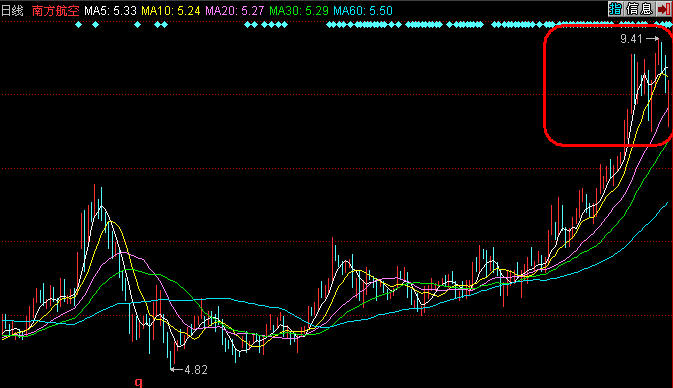Image resolution: width=673 pixels, height=388 pixels.
Task: Click the candlestick at the 9.41 peak
Action: 659,52
